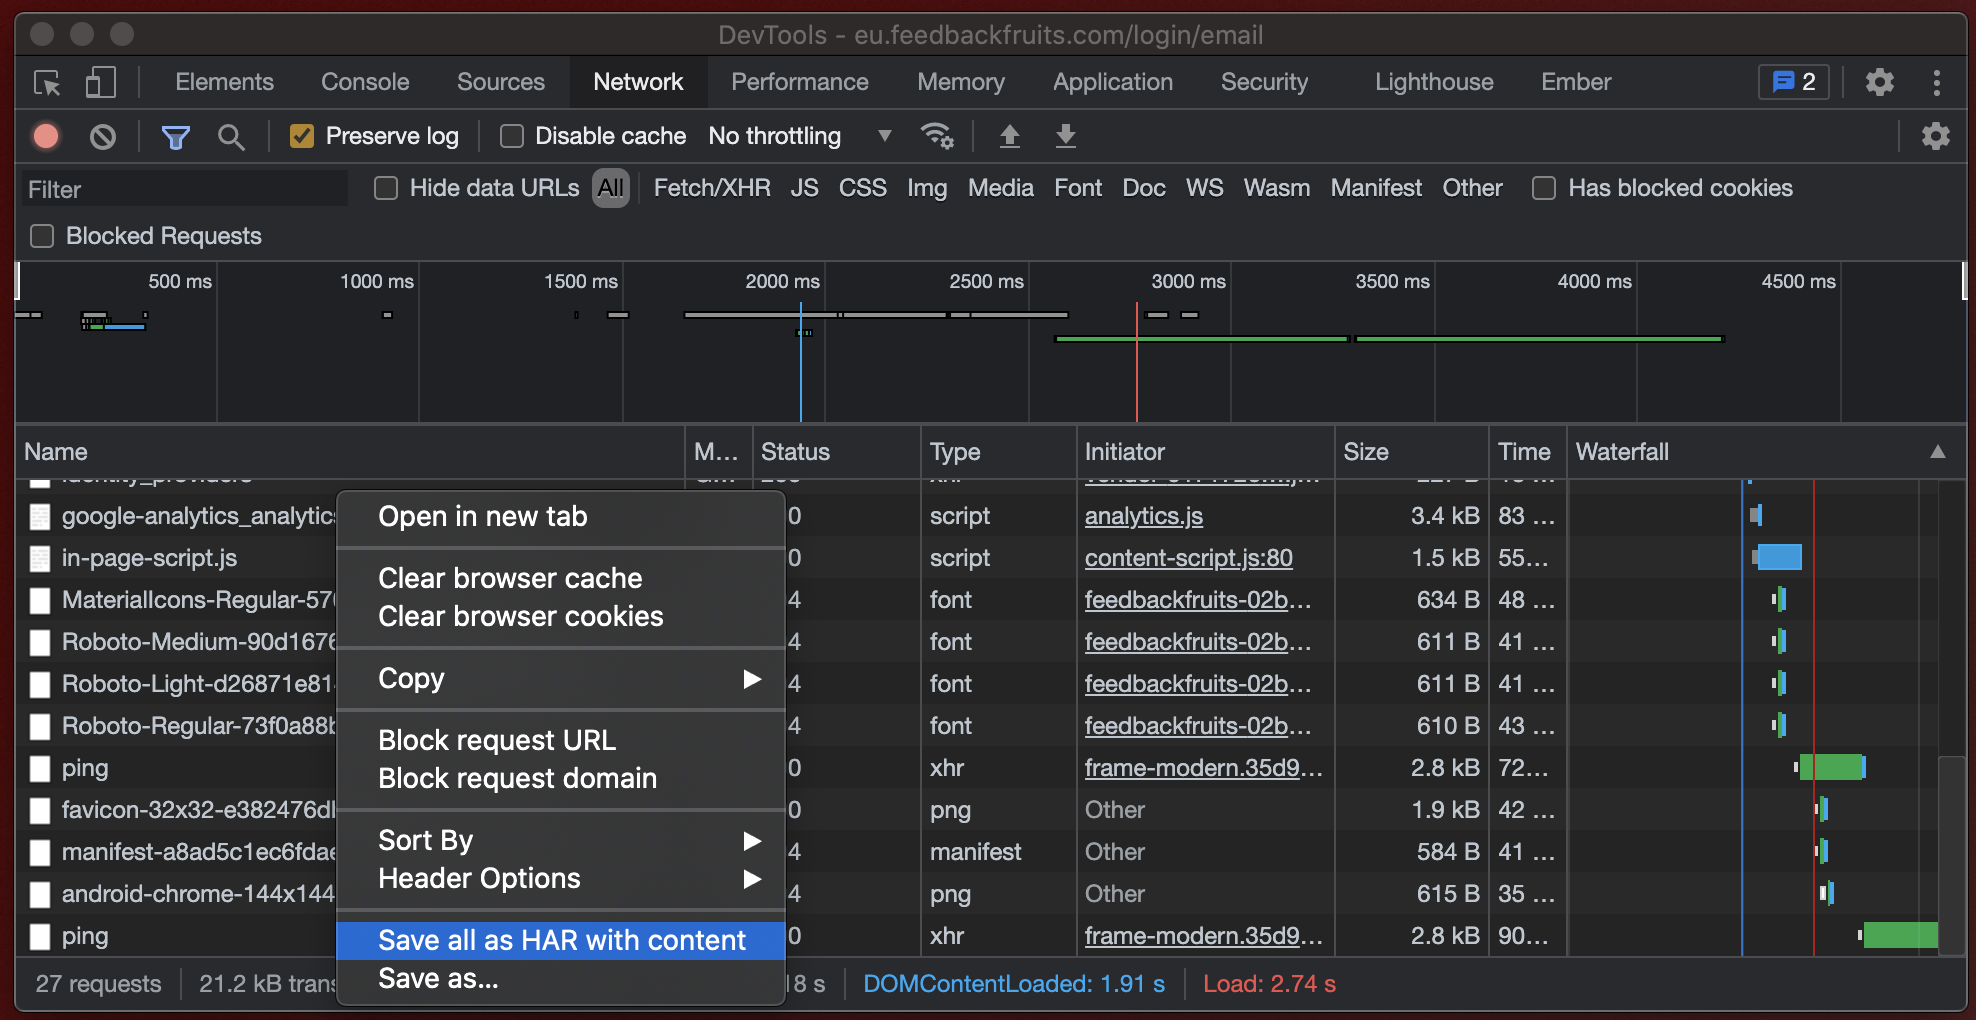Screen dimensions: 1976x1020
Task: Click the request list scrollbar thumb
Action: click(1951, 856)
